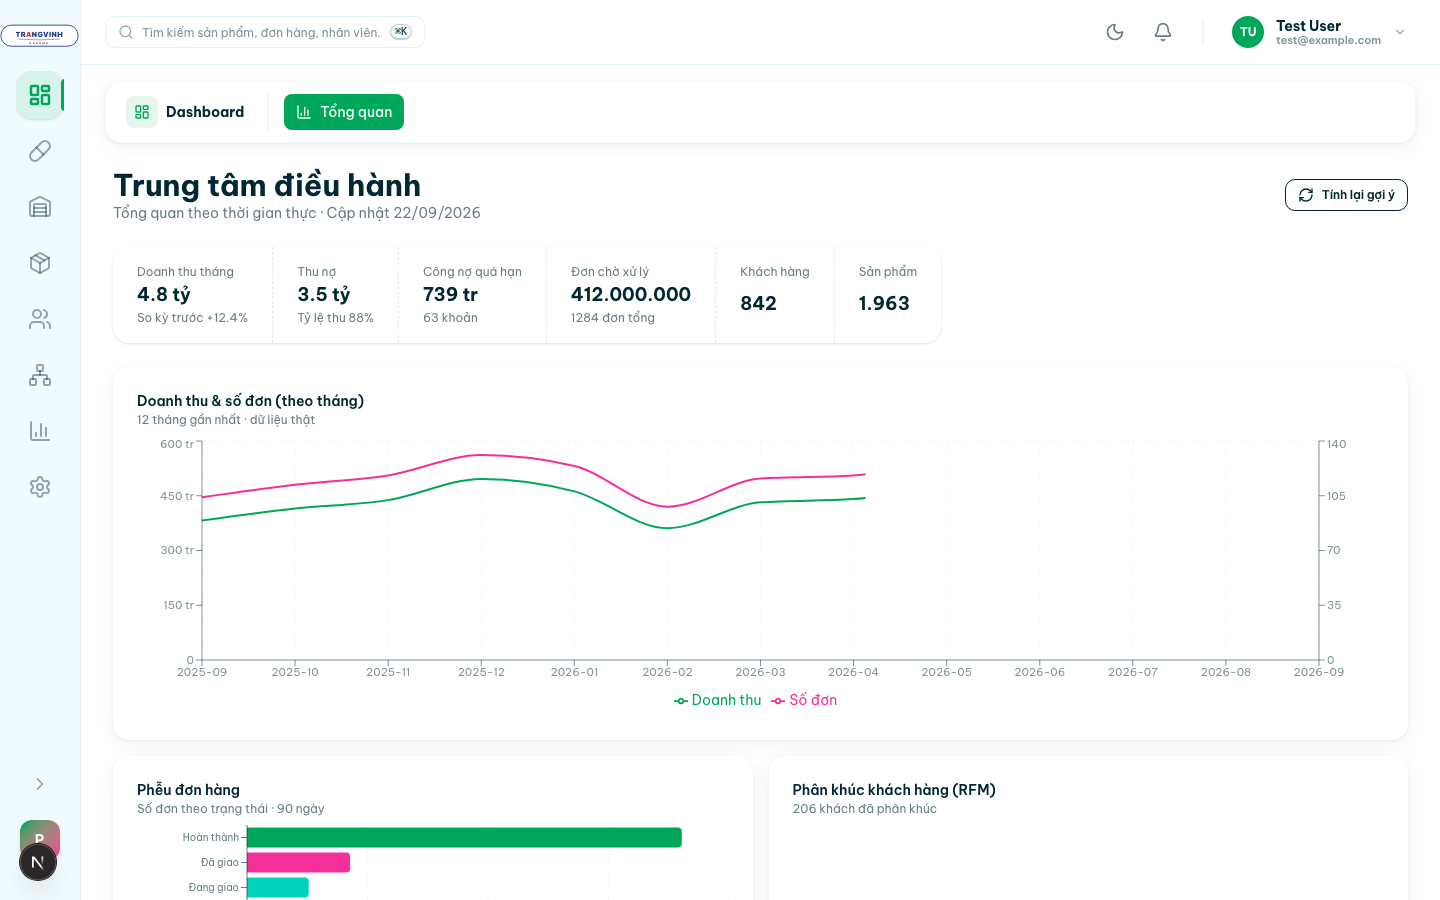Click the green Hoàn thành bar
Screen dimensions: 1440x900
464,837
